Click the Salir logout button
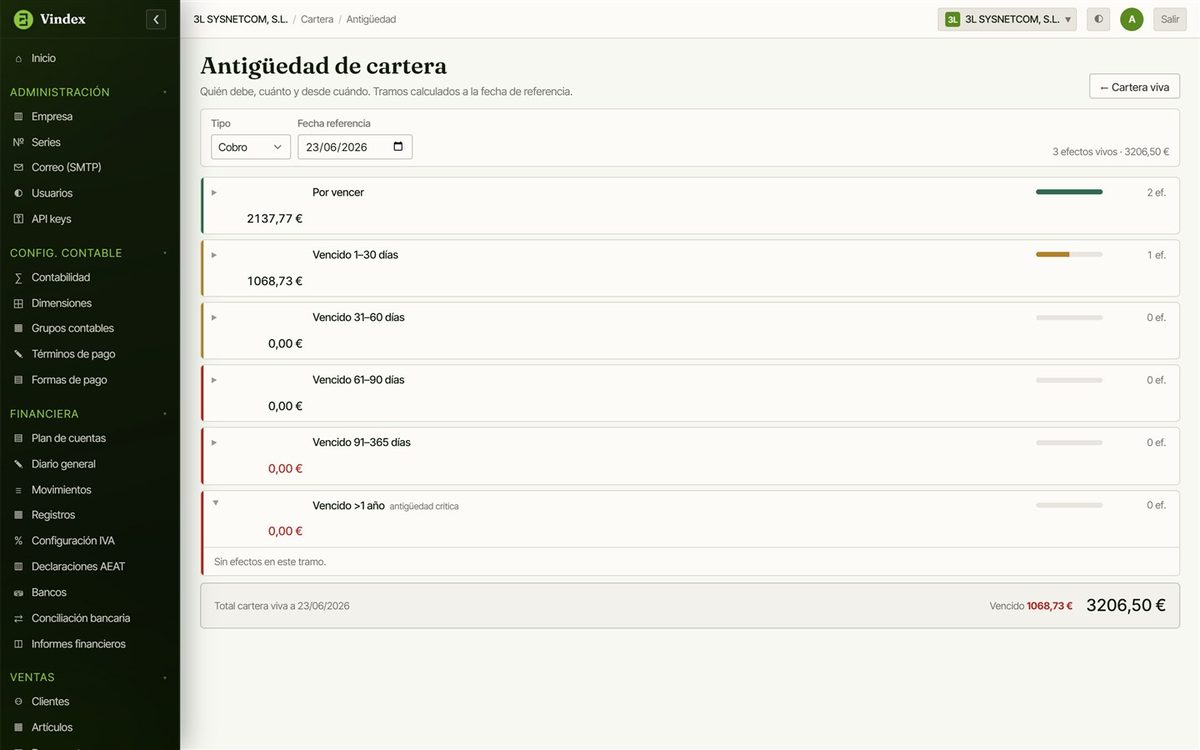This screenshot has width=1200, height=750. pos(1169,19)
